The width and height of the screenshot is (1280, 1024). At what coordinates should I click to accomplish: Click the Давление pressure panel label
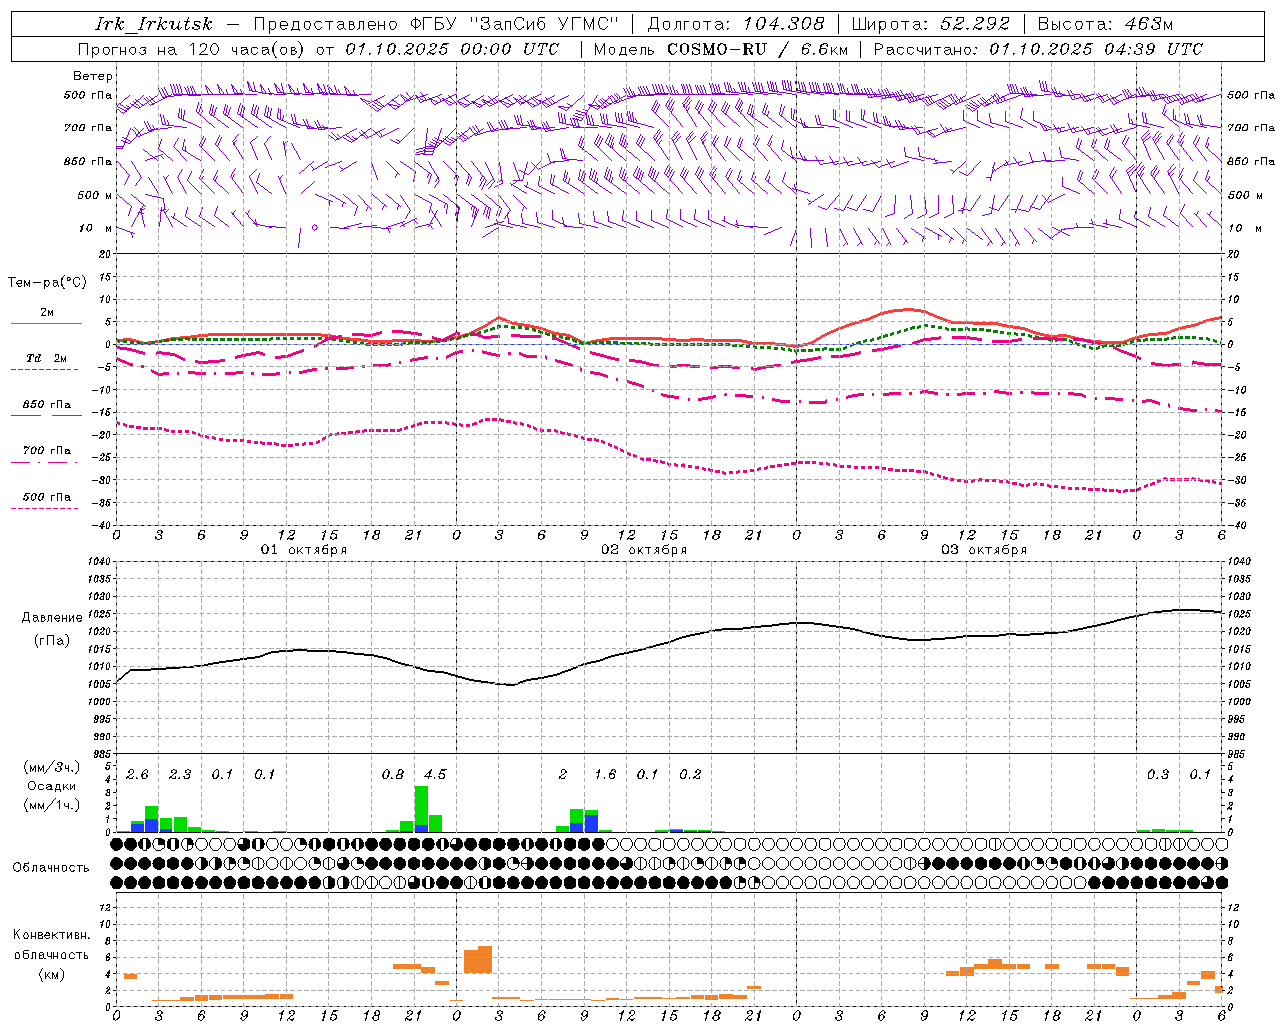[x=51, y=618]
